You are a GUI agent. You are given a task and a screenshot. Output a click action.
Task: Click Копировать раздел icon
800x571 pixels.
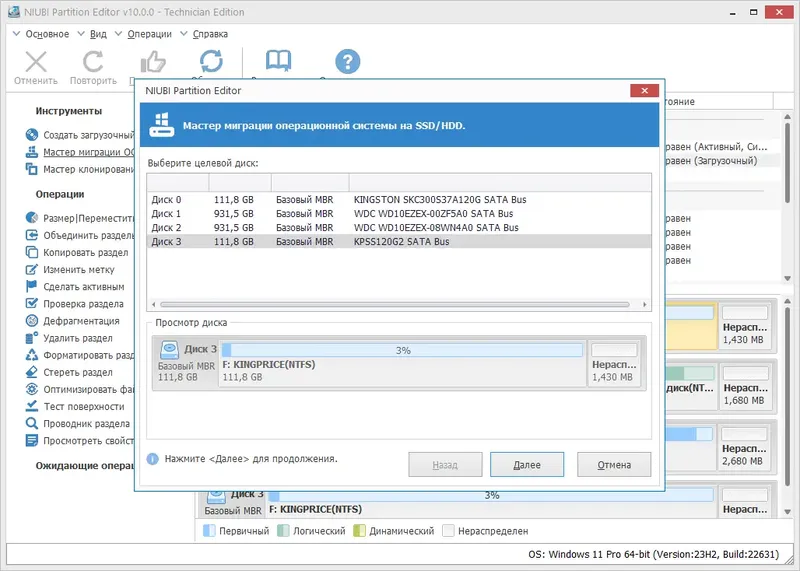(32, 252)
